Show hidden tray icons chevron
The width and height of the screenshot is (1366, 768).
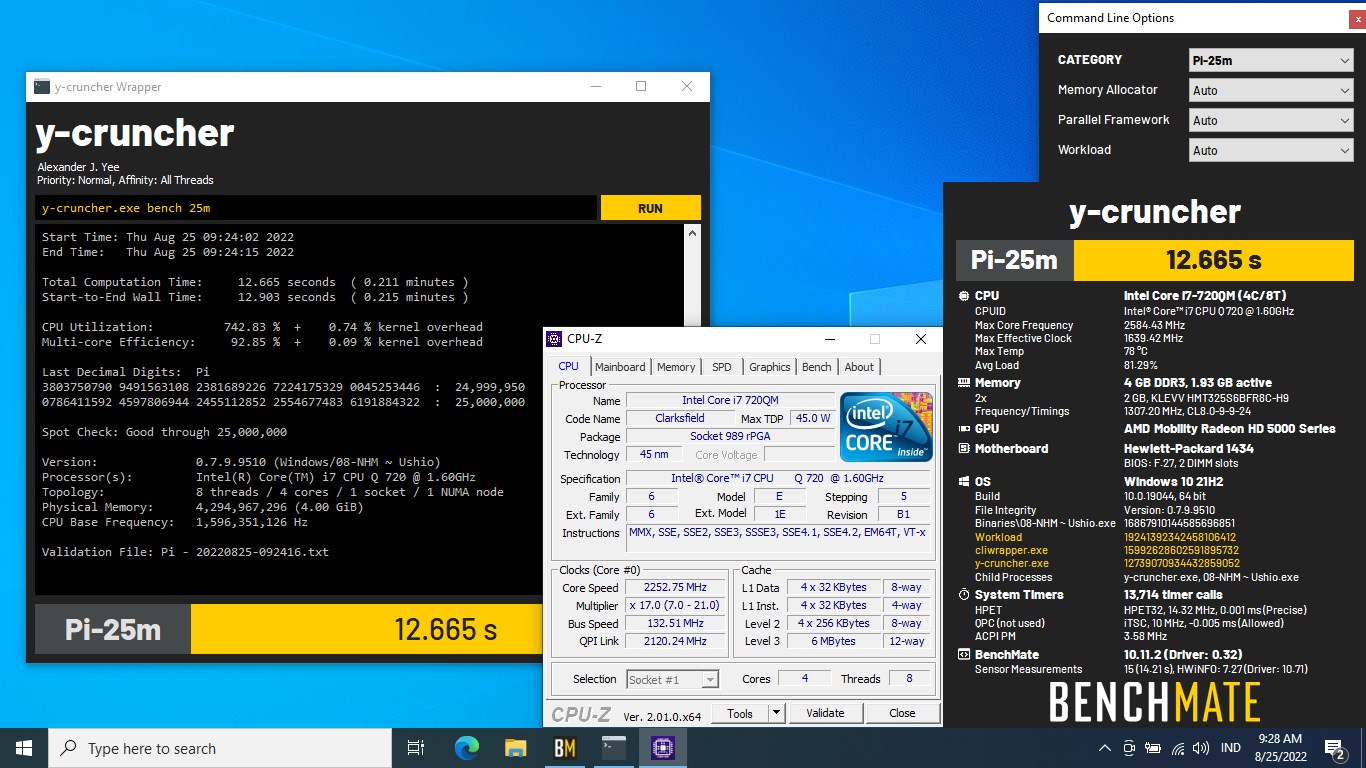tap(1105, 748)
